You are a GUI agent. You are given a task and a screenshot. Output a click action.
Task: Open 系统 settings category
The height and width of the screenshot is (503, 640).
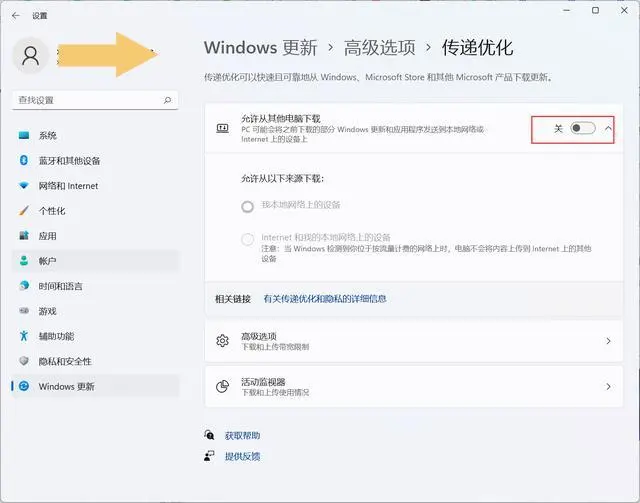[x=96, y=135]
